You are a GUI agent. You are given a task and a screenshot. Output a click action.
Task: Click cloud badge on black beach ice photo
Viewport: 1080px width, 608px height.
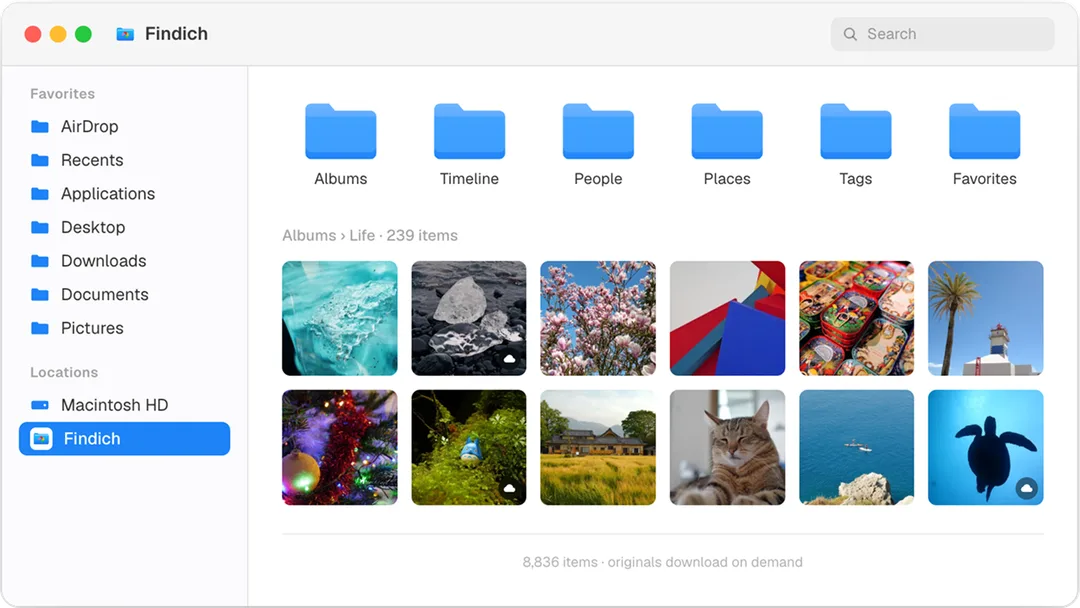[510, 359]
